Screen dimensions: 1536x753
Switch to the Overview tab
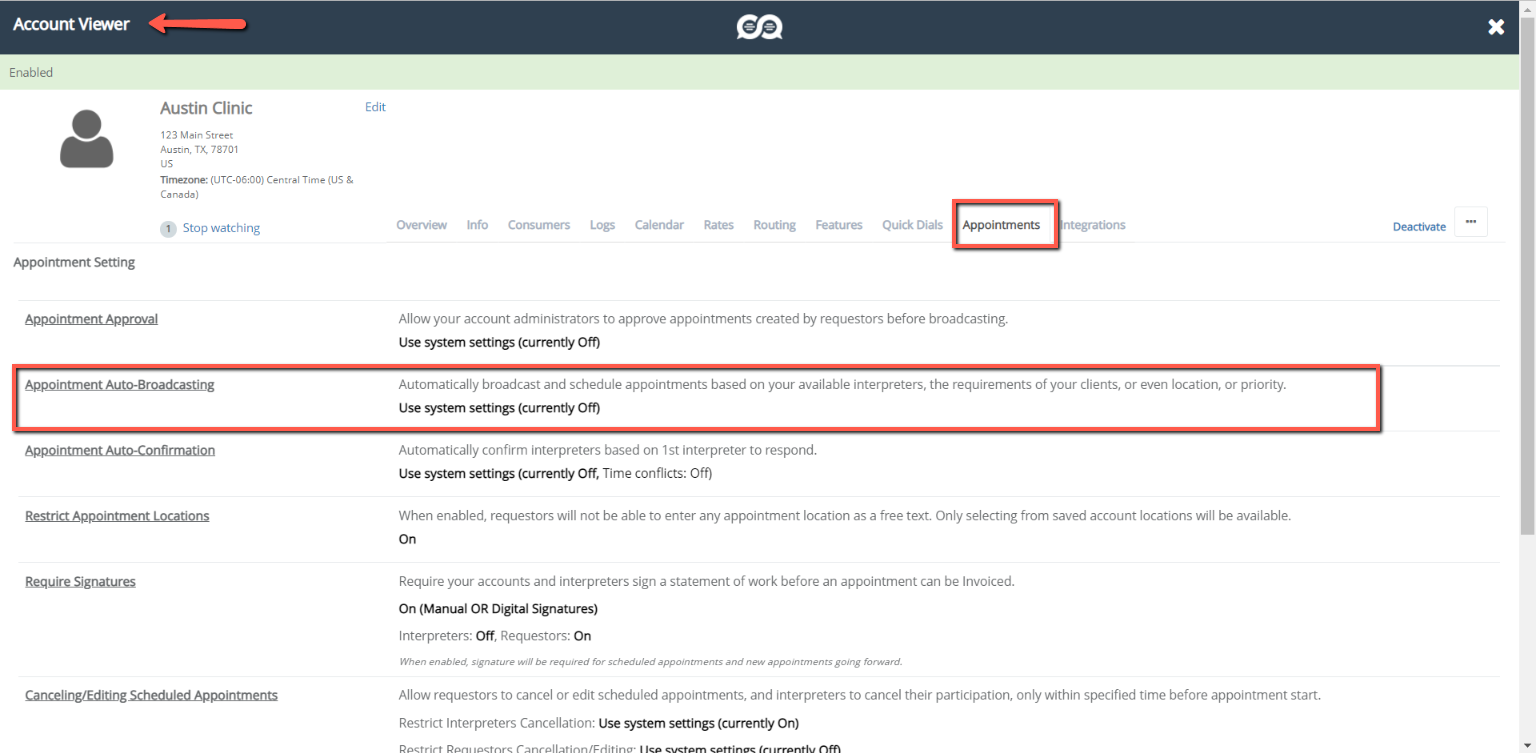click(421, 225)
